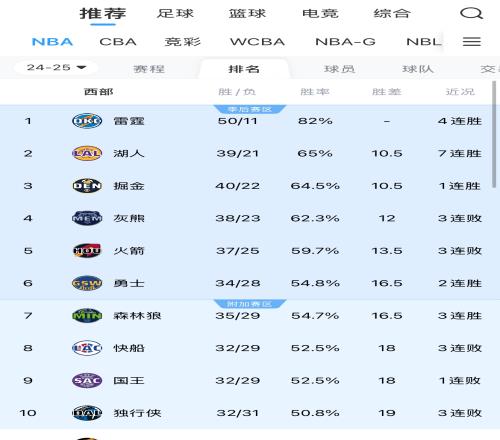Click the 13.5 games-behind value

(387, 251)
